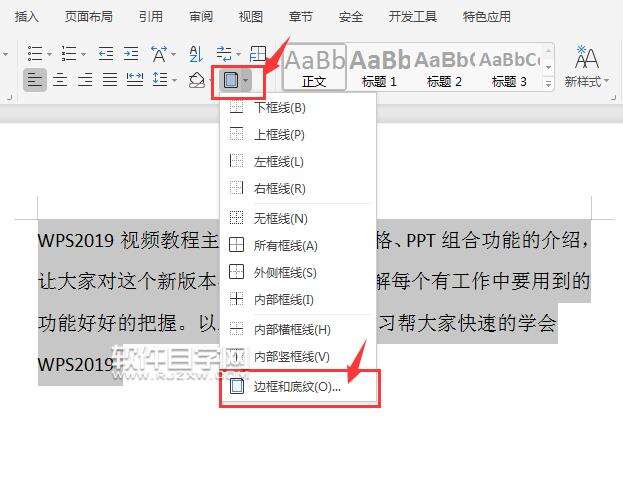Click the bulleted list icon
Screen dimensions: 623x480
tap(35, 53)
